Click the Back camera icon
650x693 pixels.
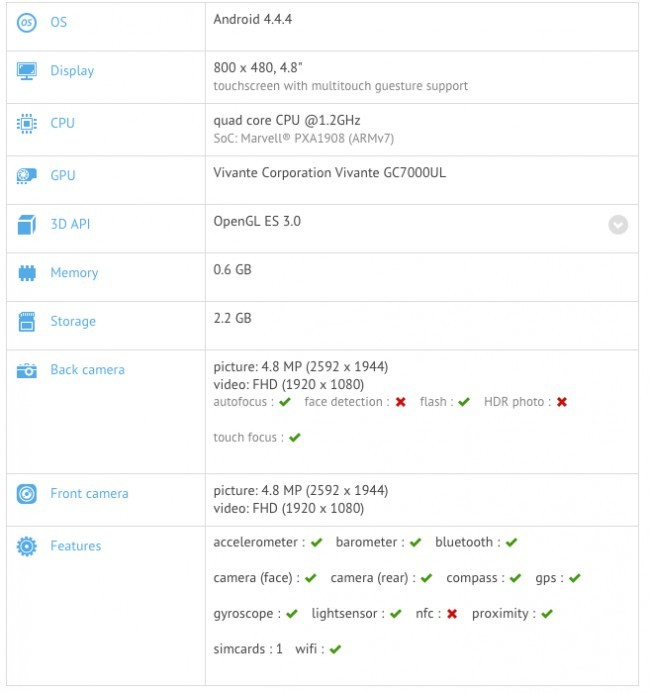[x=27, y=370]
